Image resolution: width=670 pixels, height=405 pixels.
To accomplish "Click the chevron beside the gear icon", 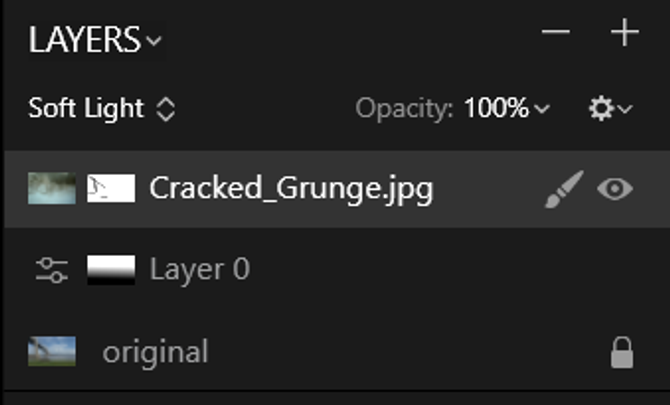I will pyautogui.click(x=625, y=109).
